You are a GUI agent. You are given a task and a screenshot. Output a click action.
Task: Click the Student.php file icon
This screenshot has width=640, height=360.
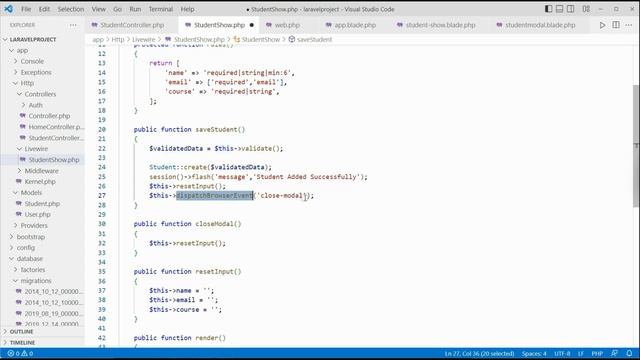coord(19,203)
